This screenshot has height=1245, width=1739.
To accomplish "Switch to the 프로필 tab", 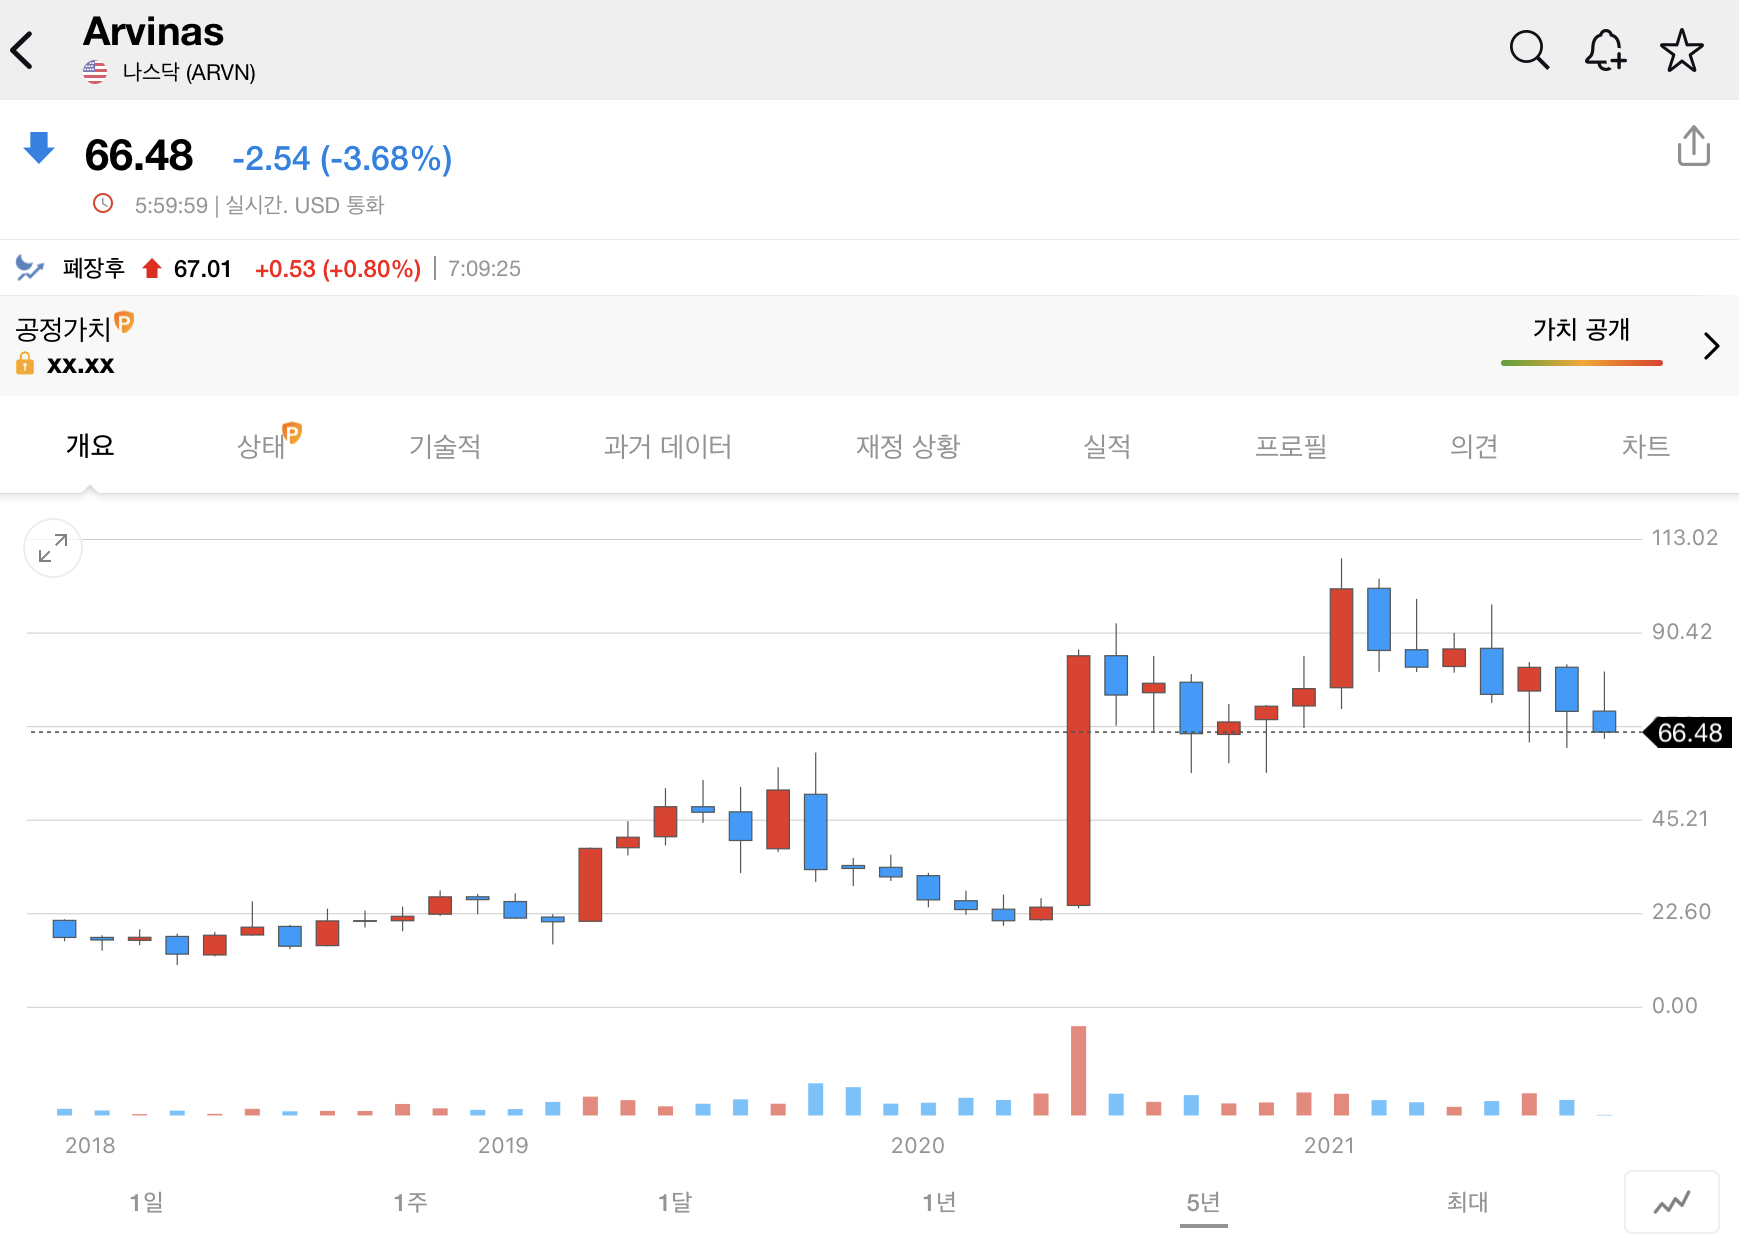I will click(x=1291, y=446).
